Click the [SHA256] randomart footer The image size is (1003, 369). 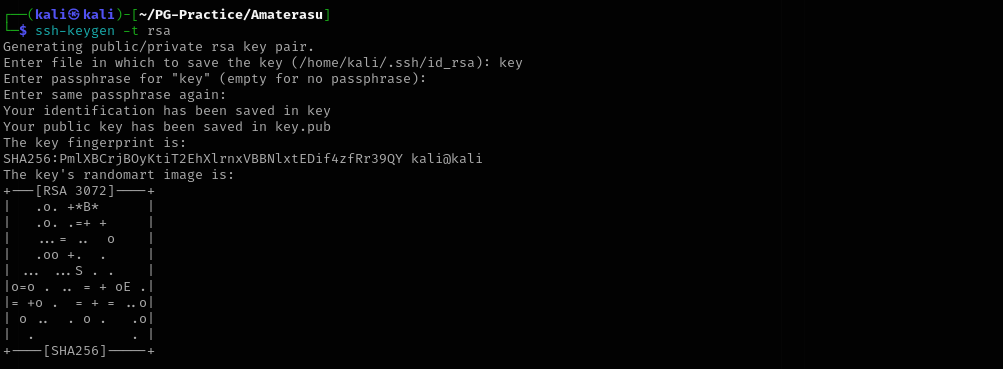point(75,350)
